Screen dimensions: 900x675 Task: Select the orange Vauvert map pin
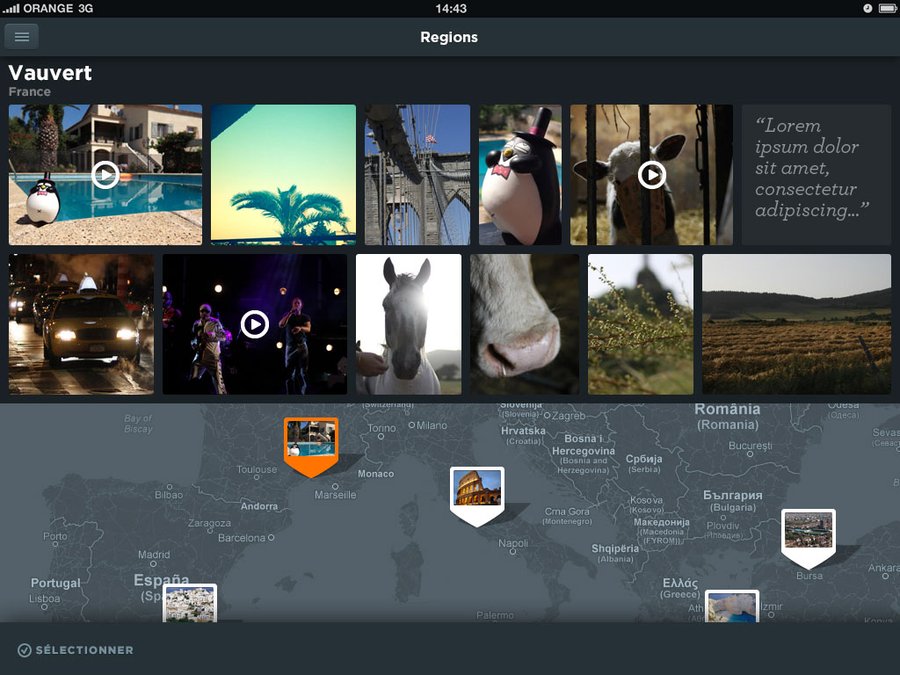click(x=311, y=442)
